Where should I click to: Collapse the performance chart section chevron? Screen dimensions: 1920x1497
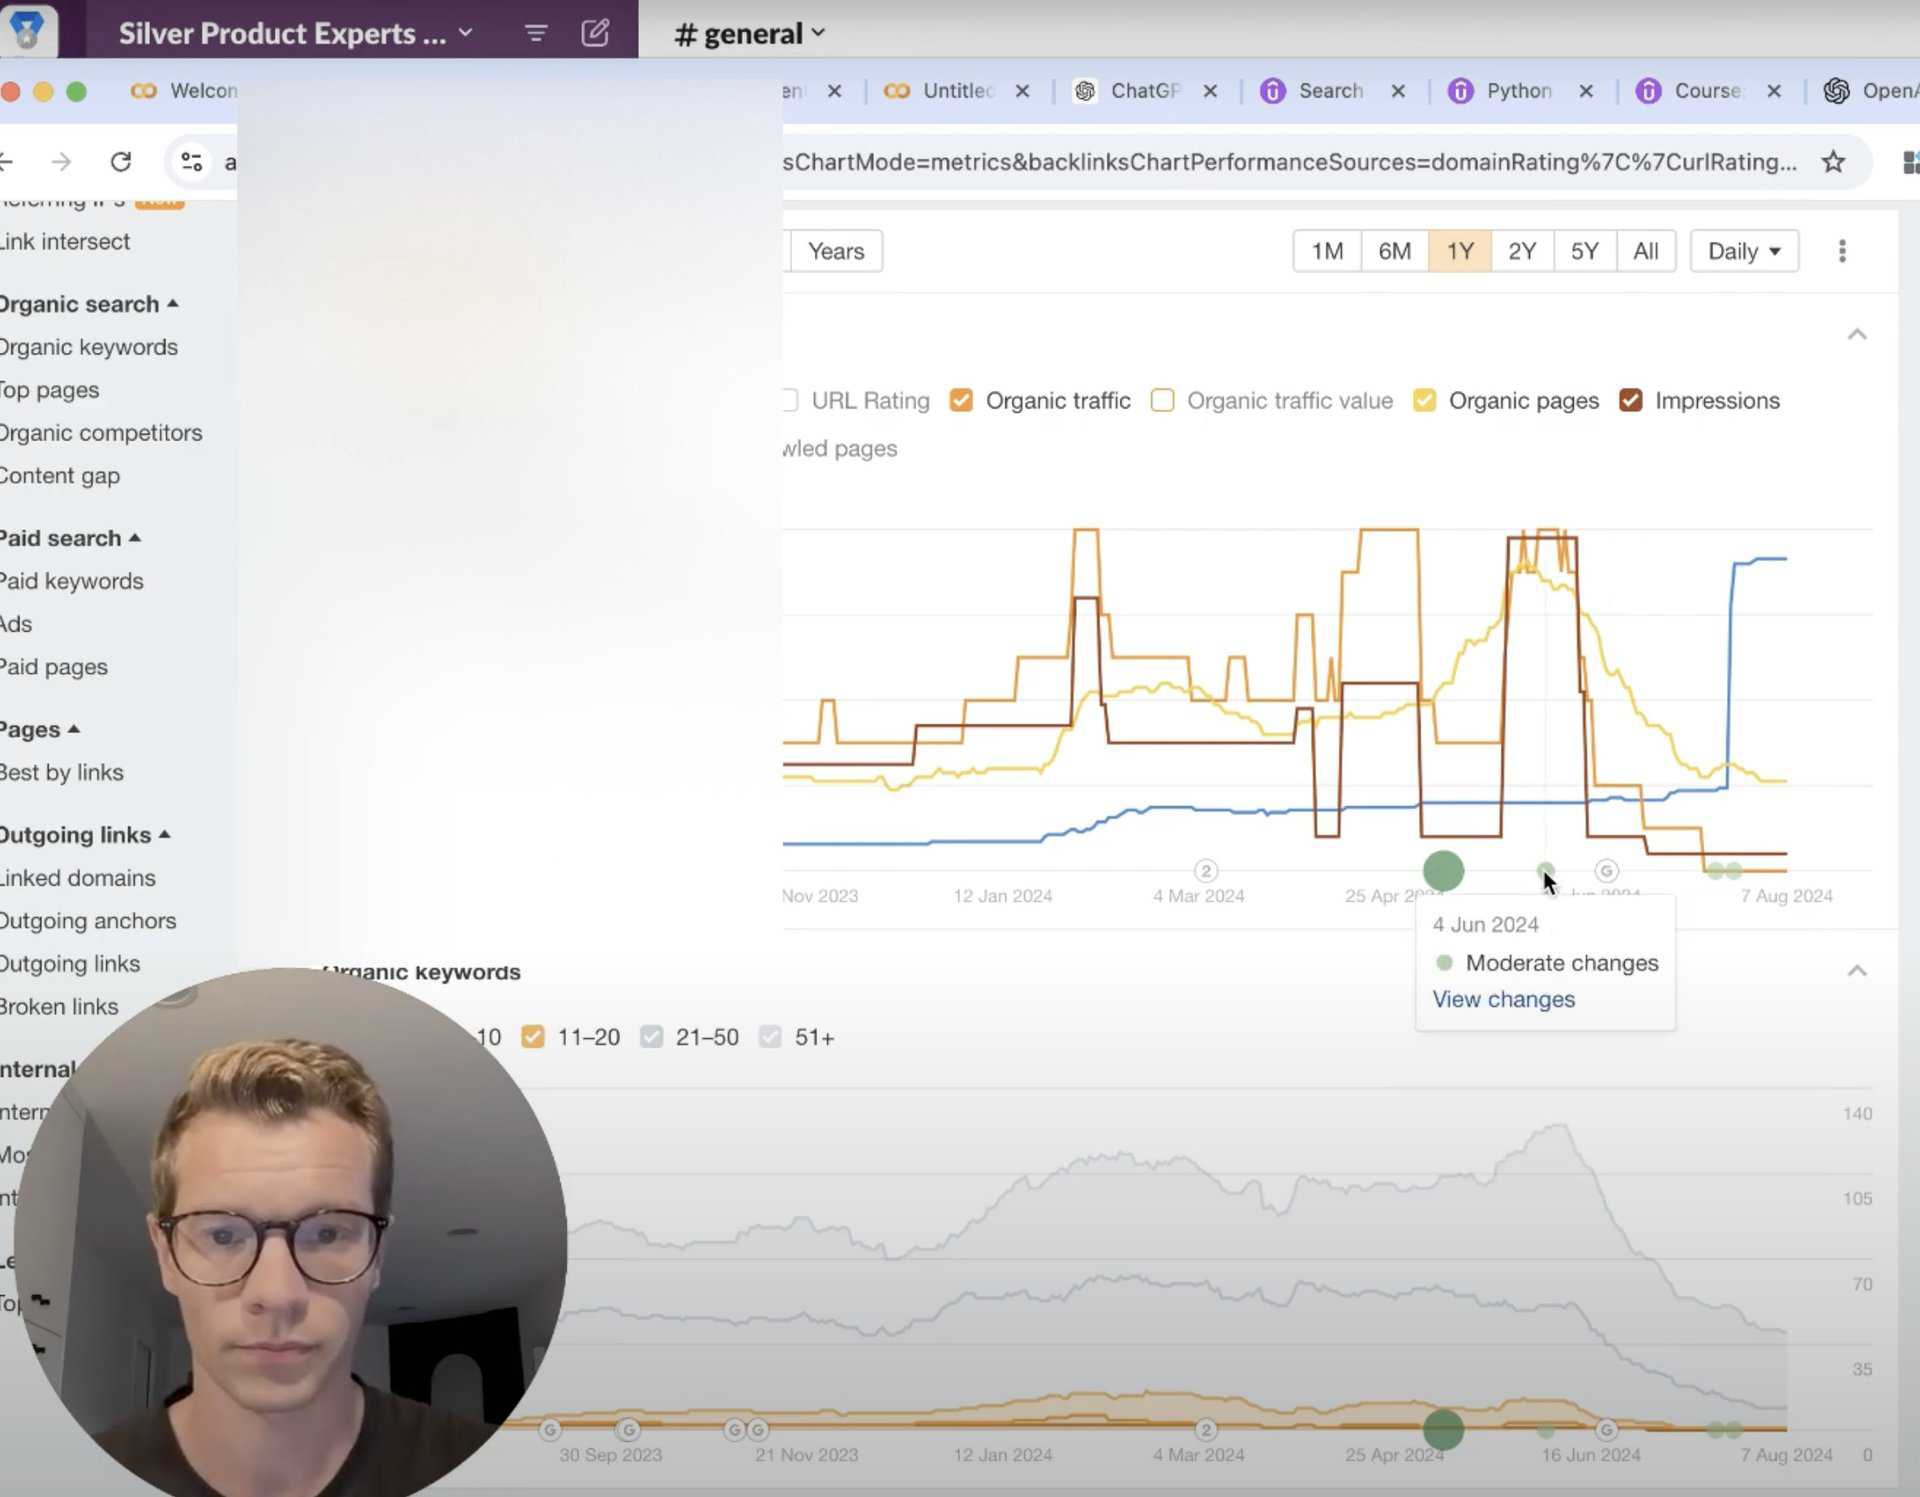(1857, 334)
